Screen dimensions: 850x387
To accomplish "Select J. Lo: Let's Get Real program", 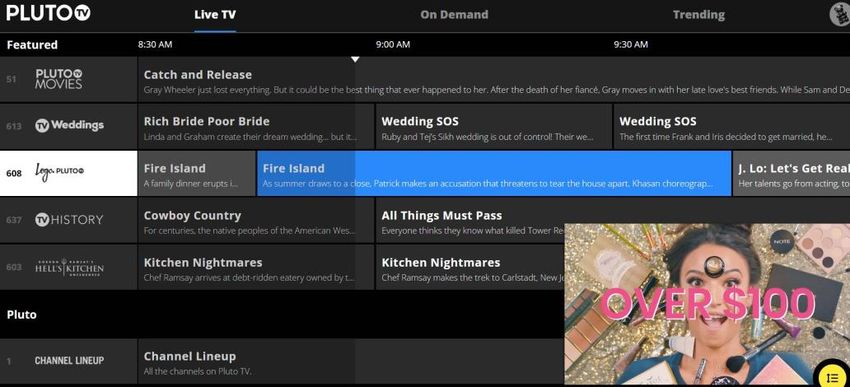I will pos(791,173).
